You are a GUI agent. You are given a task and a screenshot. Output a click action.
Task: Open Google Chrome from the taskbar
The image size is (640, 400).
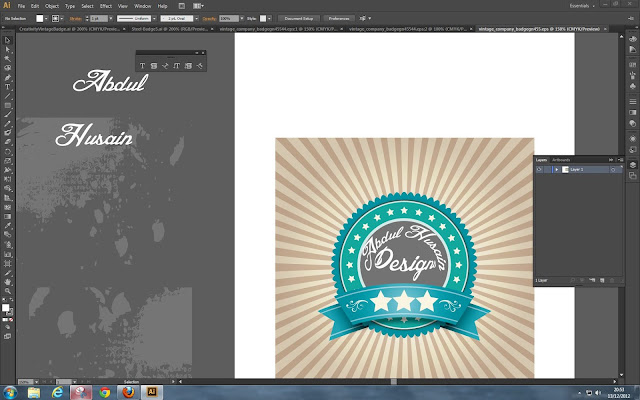[x=105, y=393]
